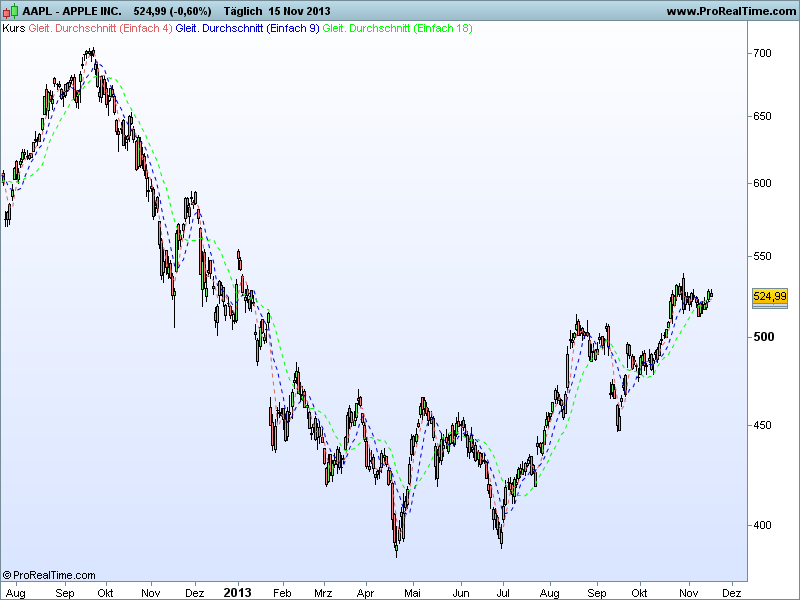The height and width of the screenshot is (600, 800).
Task: Click the 15 Nov 2013 date label
Action: point(299,11)
